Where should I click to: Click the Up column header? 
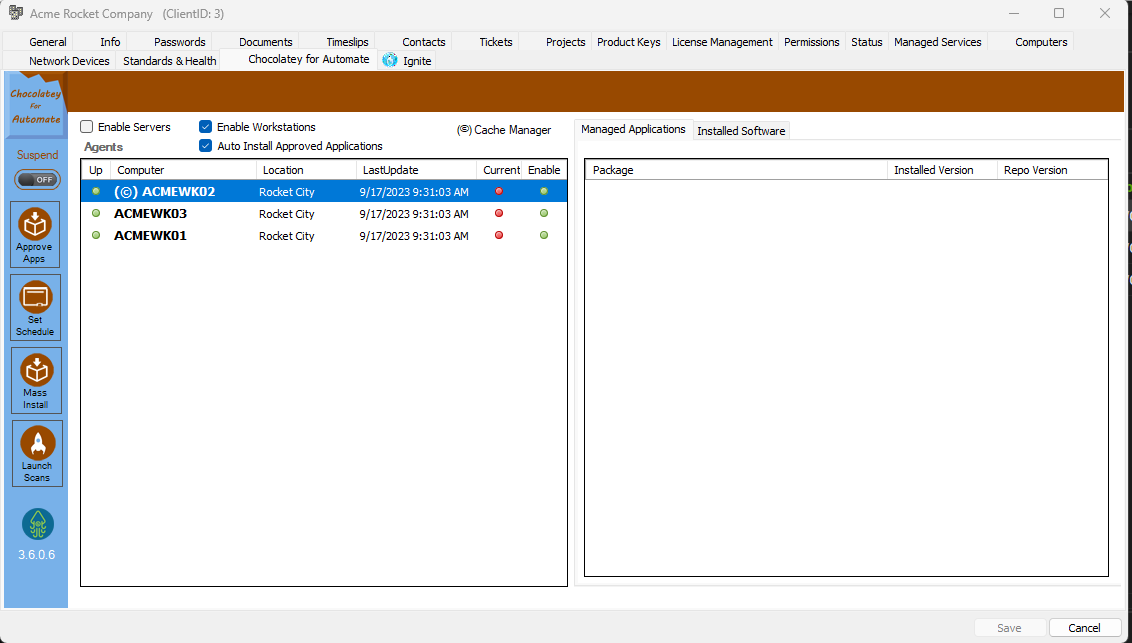pyautogui.click(x=96, y=170)
